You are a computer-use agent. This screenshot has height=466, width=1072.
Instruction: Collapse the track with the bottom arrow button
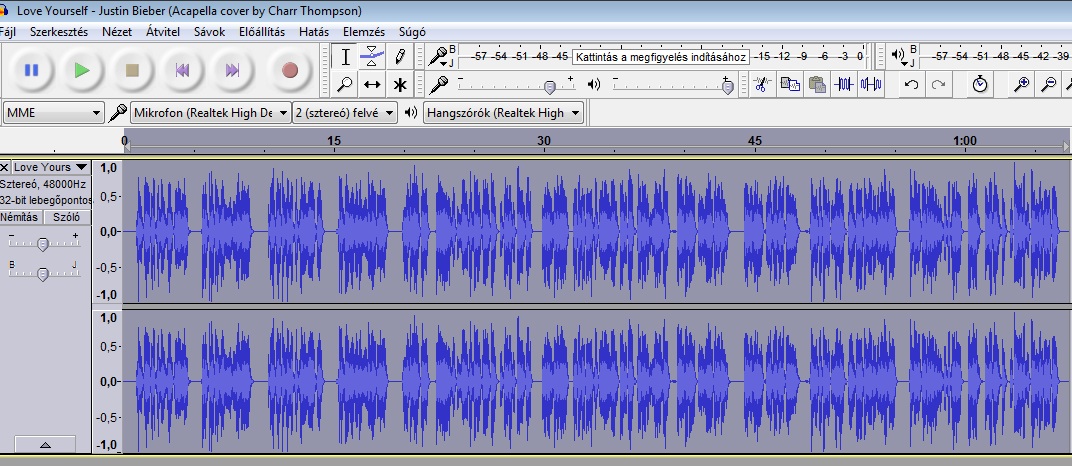click(45, 445)
